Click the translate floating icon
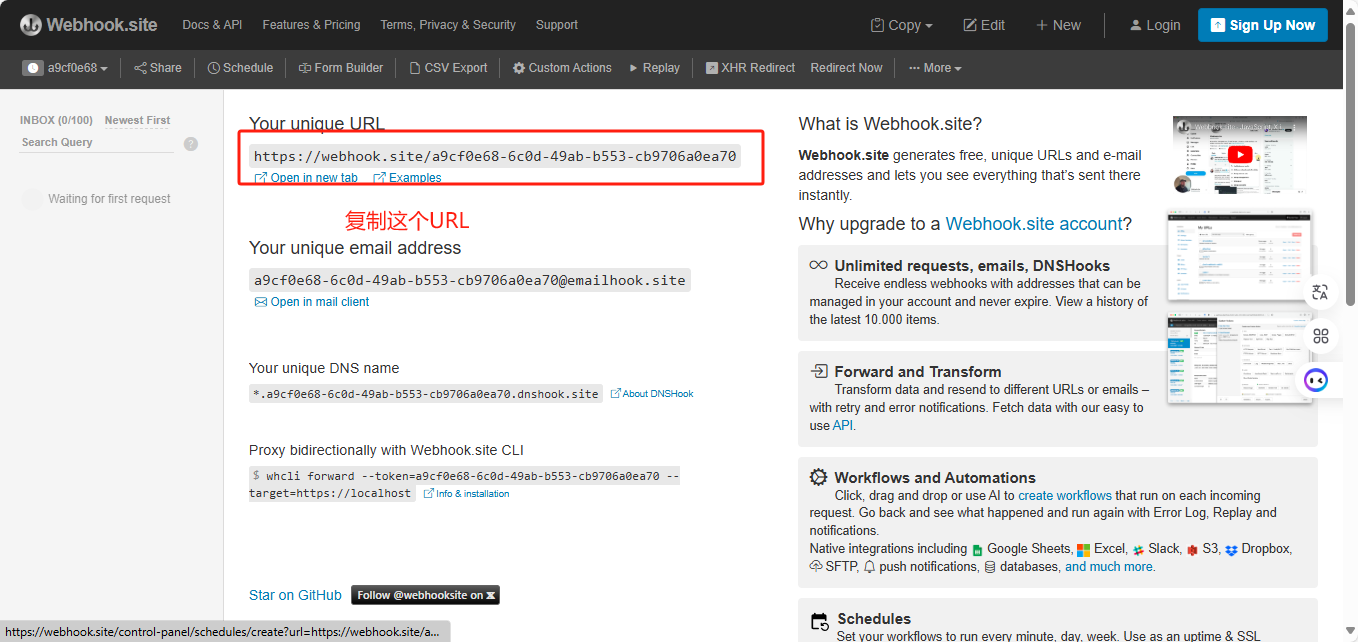 pos(1320,292)
